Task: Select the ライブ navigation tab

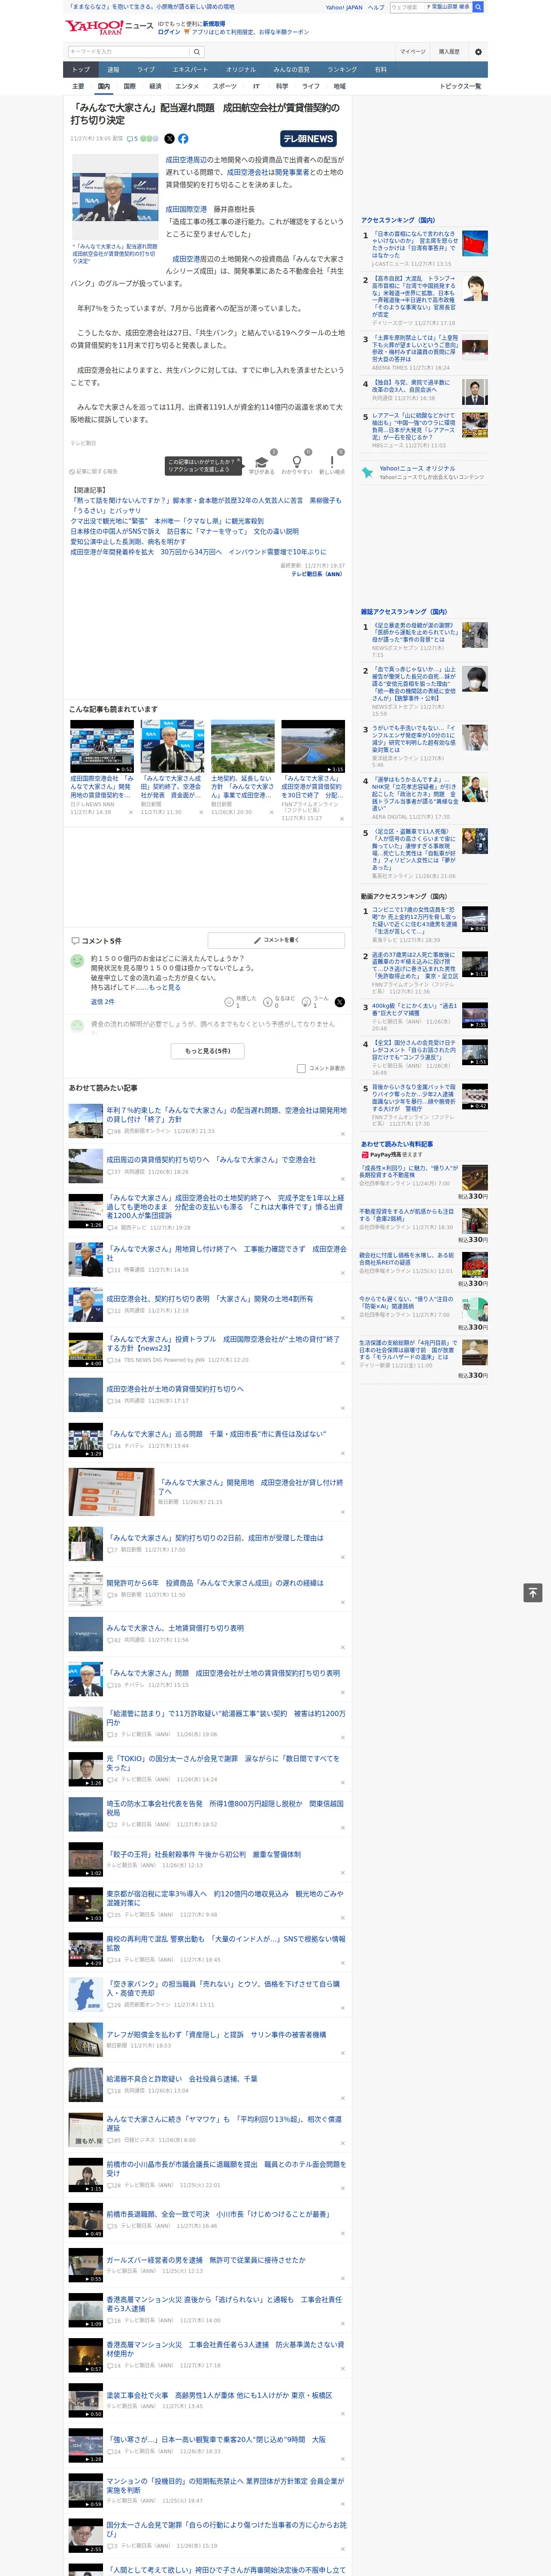Action: [x=146, y=69]
